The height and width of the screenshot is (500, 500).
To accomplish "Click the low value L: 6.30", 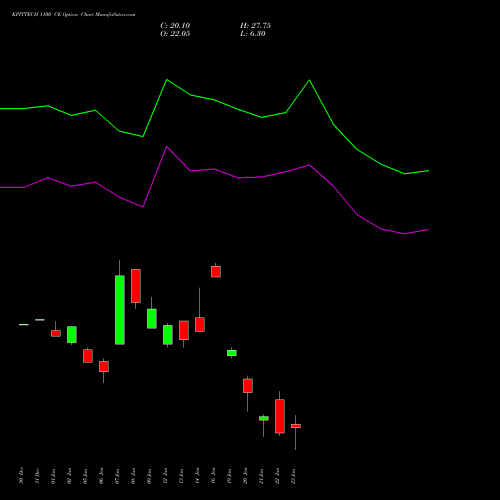I will click(253, 34).
